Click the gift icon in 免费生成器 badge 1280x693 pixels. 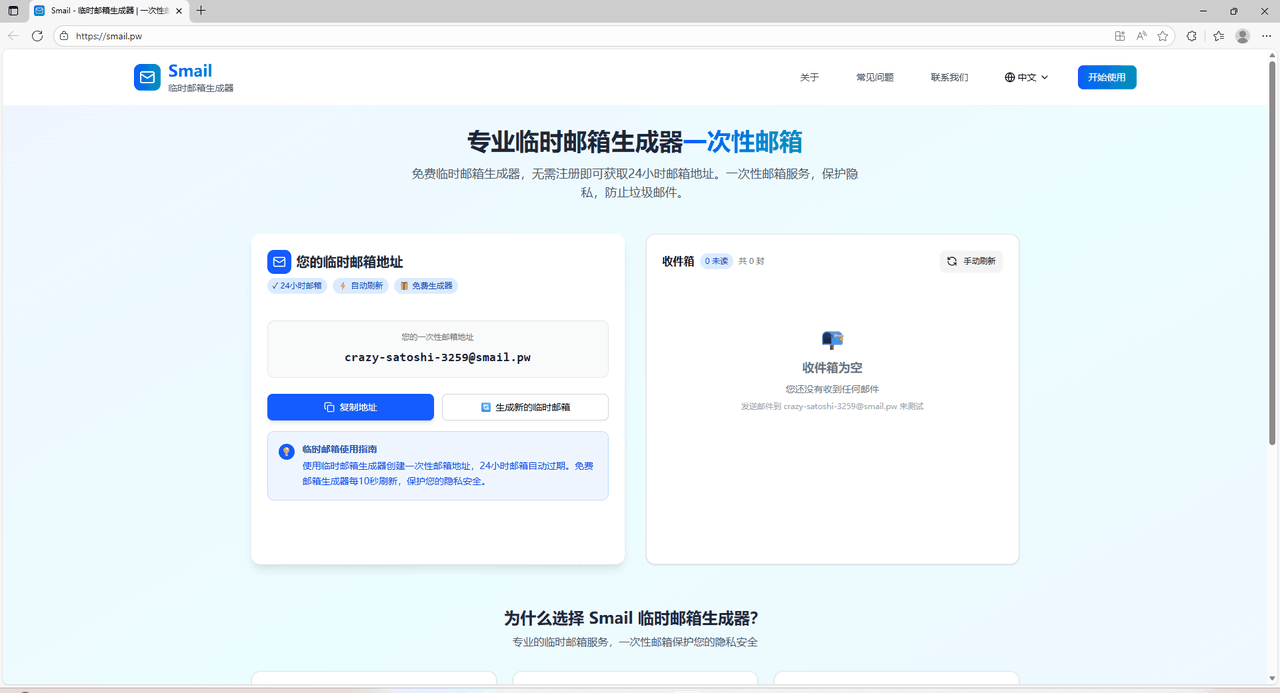[x=404, y=286]
